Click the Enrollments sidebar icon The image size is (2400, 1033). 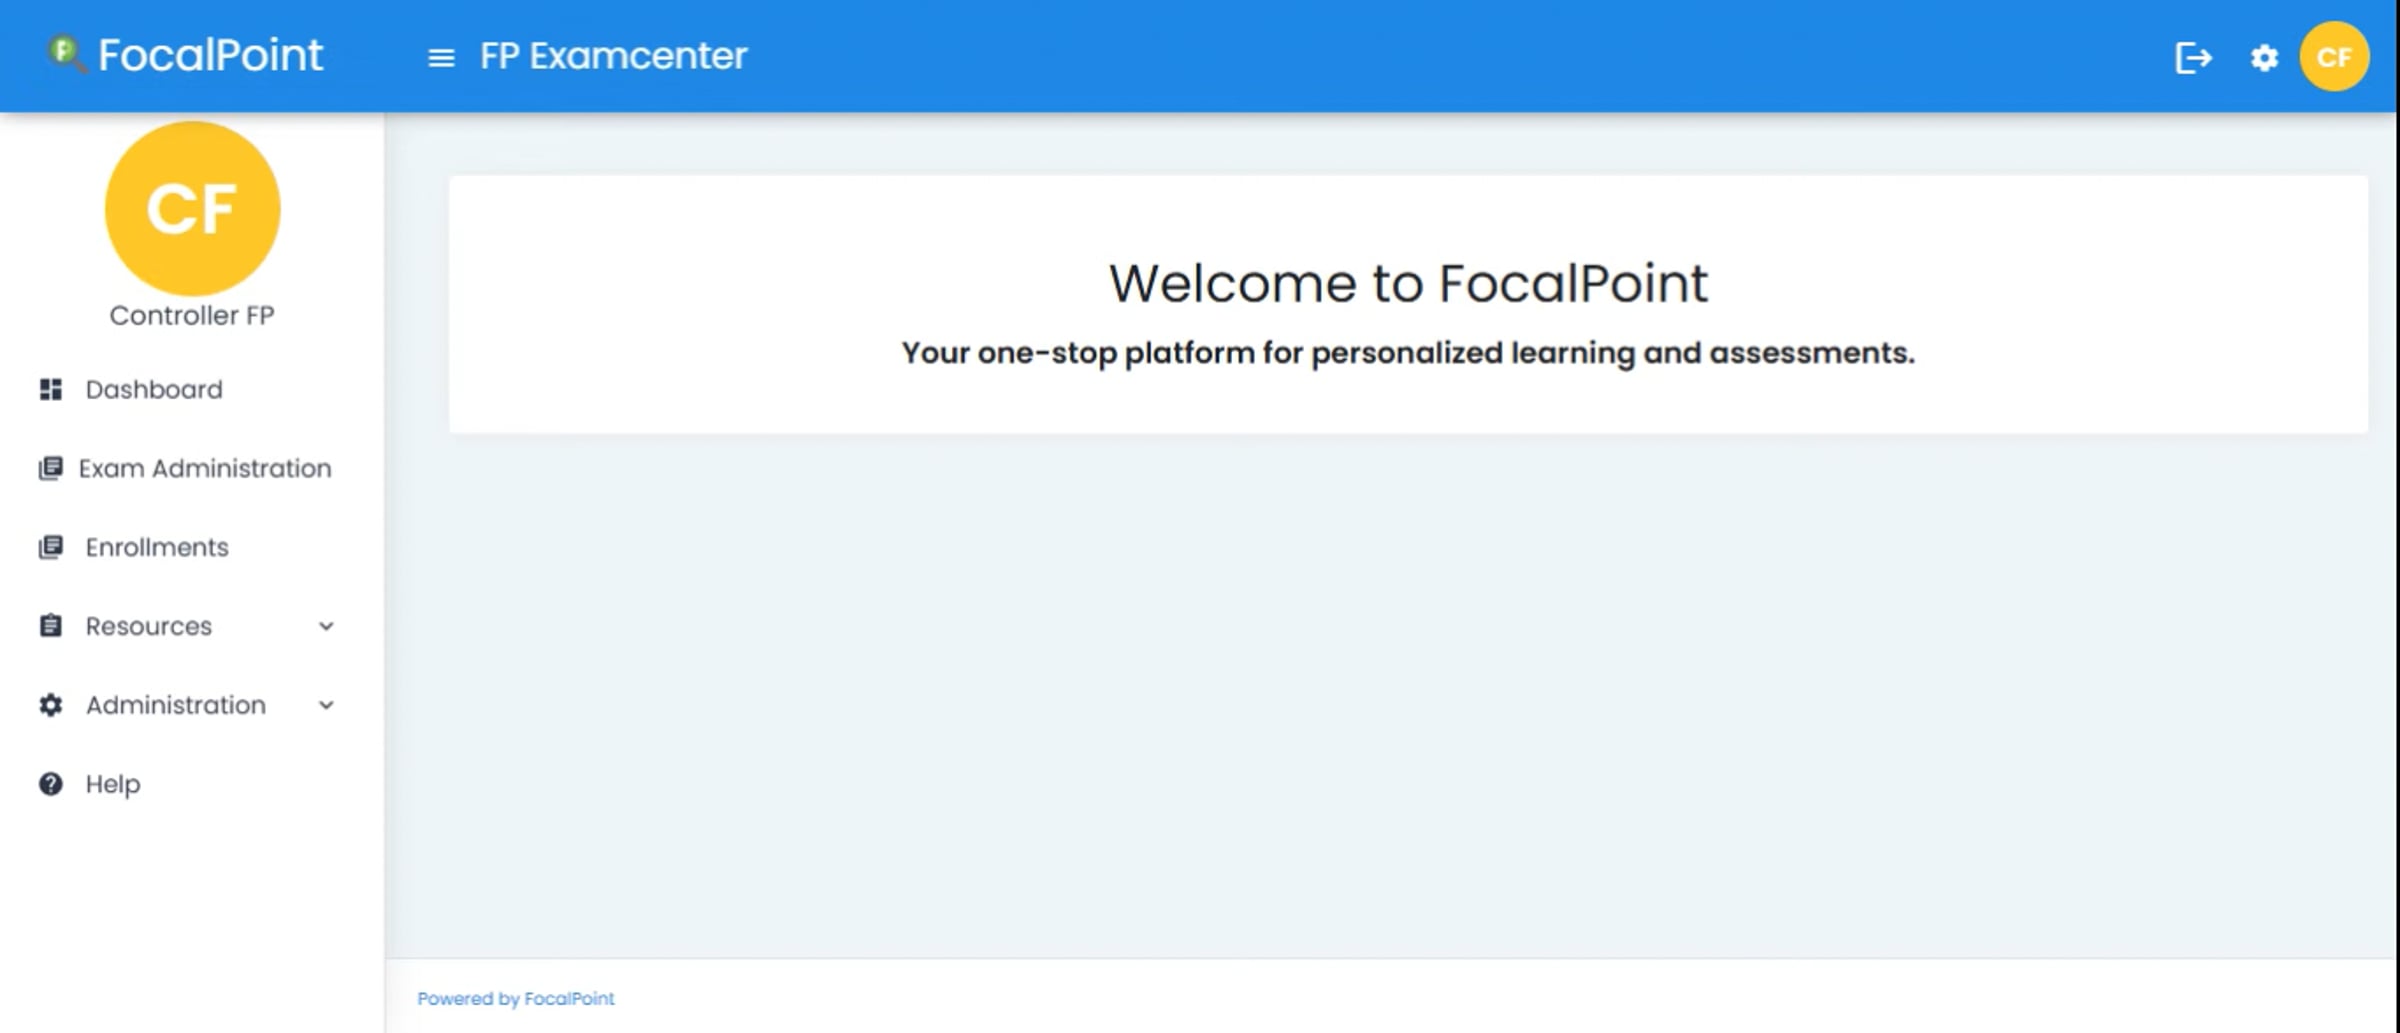click(x=51, y=547)
